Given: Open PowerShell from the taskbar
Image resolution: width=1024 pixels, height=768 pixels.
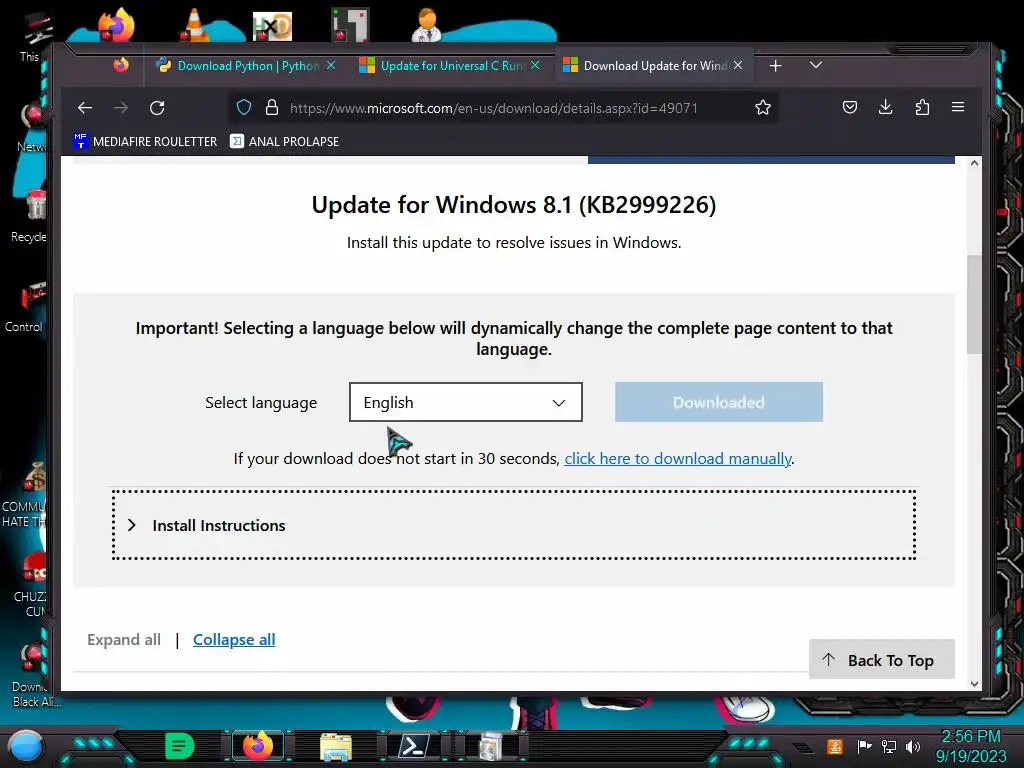Looking at the screenshot, I should 414,746.
